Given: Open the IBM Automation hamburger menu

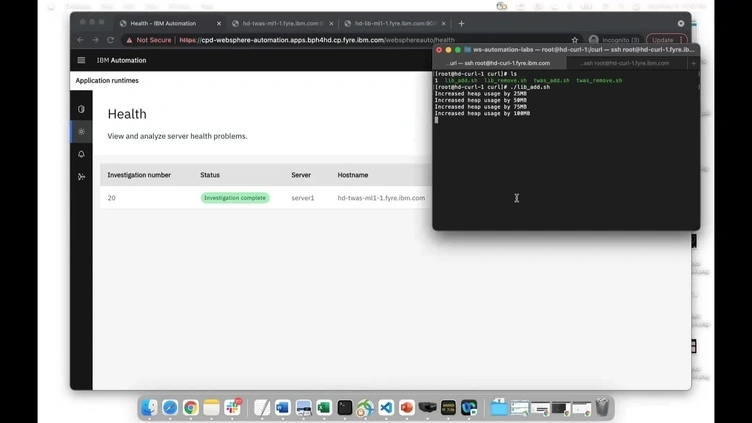Looking at the screenshot, I should point(81,60).
